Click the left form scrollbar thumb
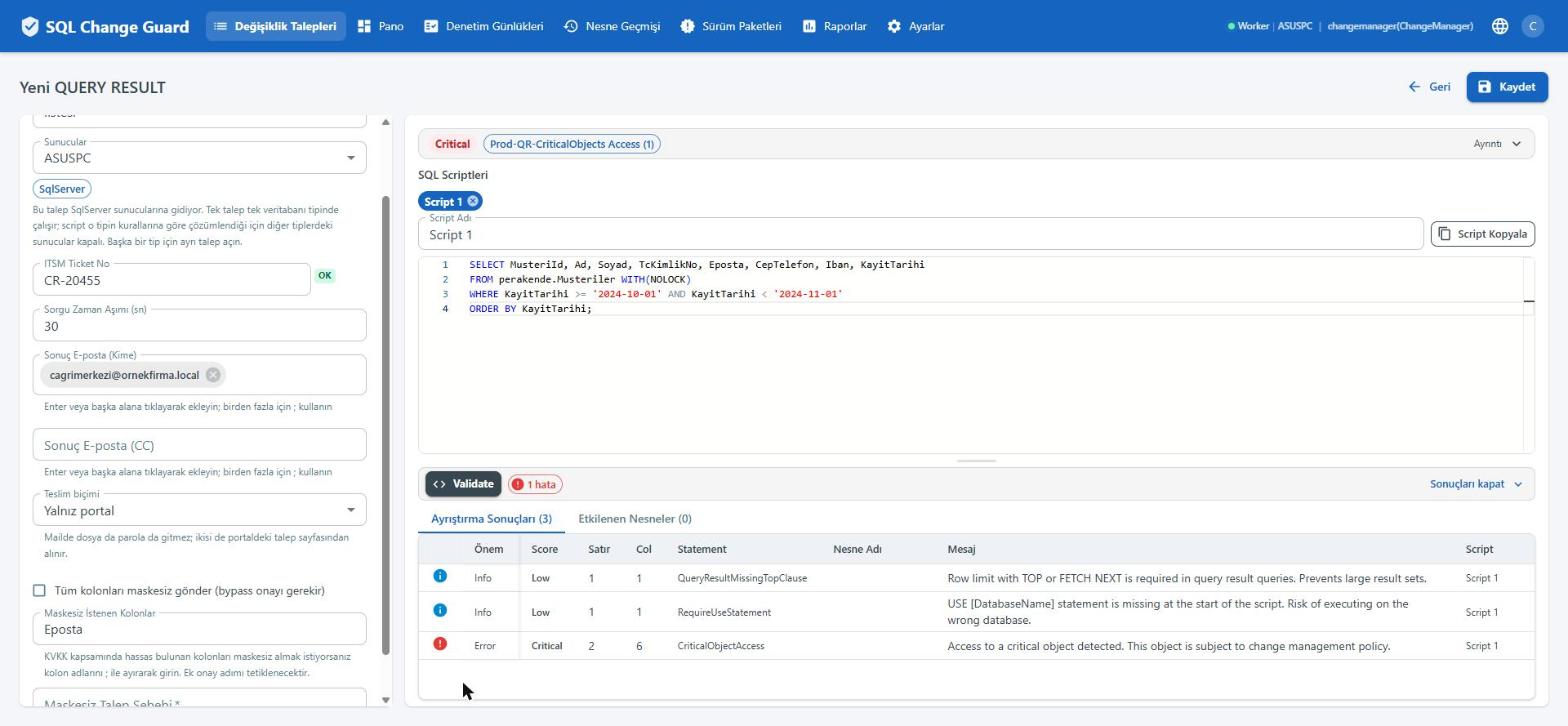The image size is (1568, 726). 386,425
